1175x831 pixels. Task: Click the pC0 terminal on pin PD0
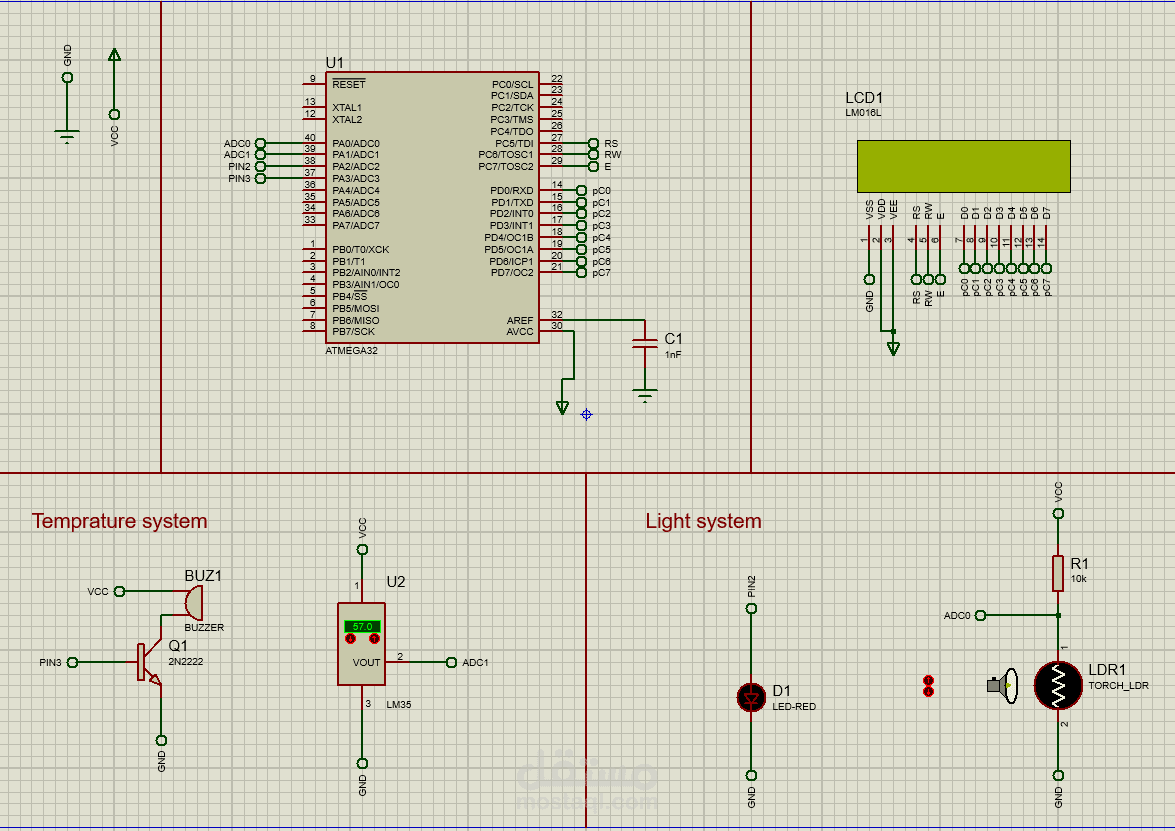click(x=582, y=190)
